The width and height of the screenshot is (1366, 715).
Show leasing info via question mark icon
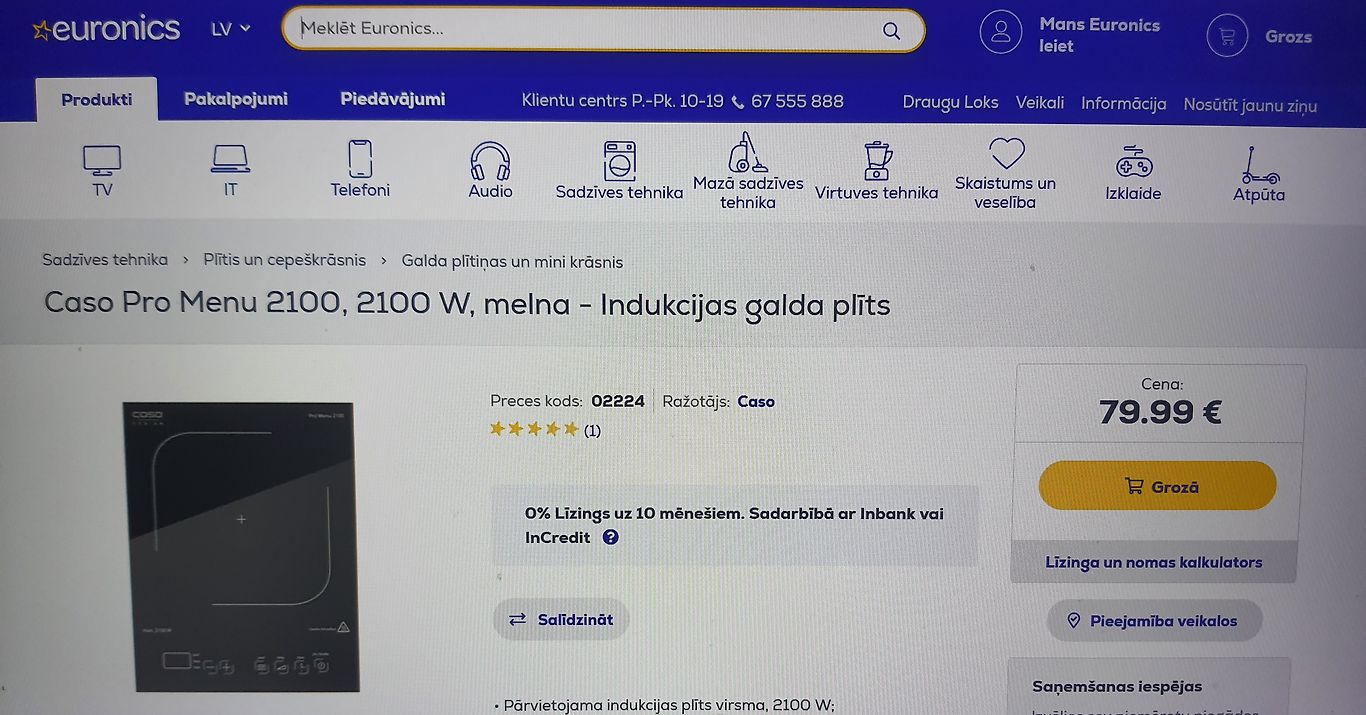tap(611, 537)
